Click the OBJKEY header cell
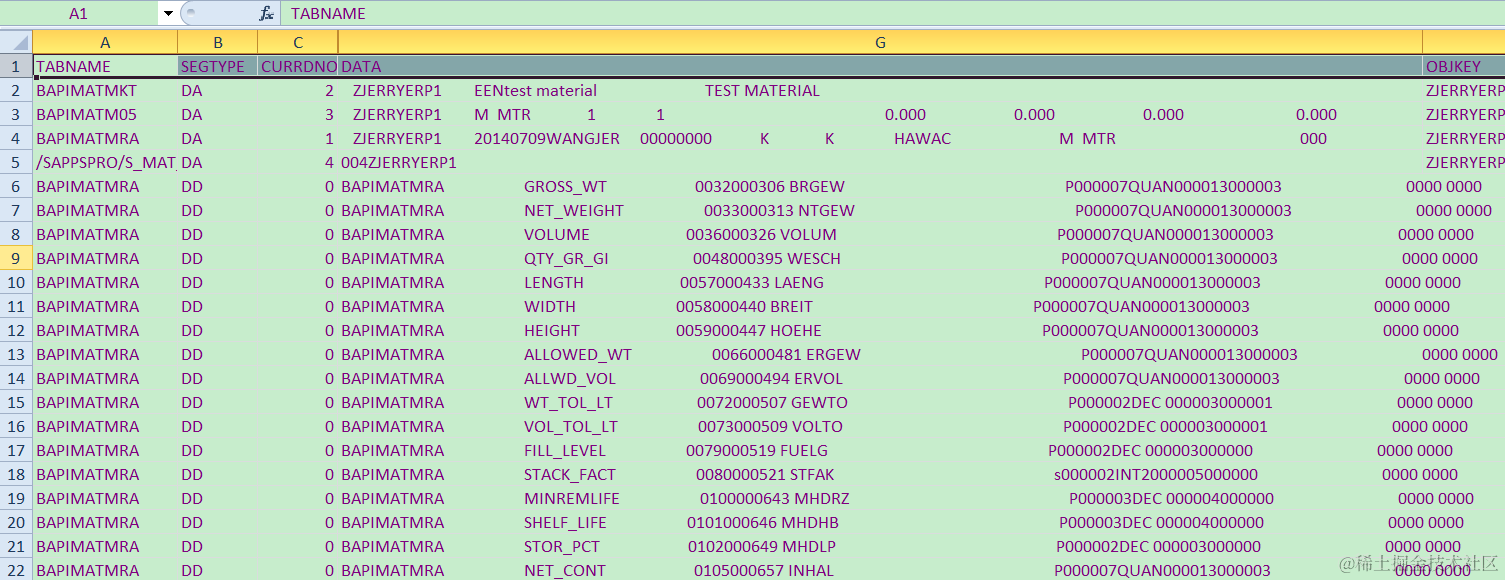 [x=1464, y=67]
